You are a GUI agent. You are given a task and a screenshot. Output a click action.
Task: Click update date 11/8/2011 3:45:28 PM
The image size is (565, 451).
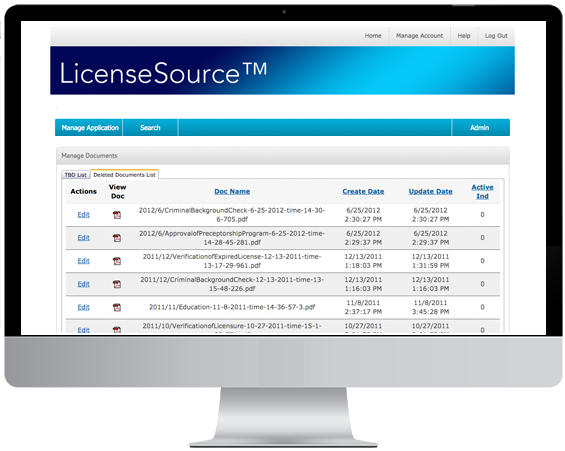click(x=430, y=307)
